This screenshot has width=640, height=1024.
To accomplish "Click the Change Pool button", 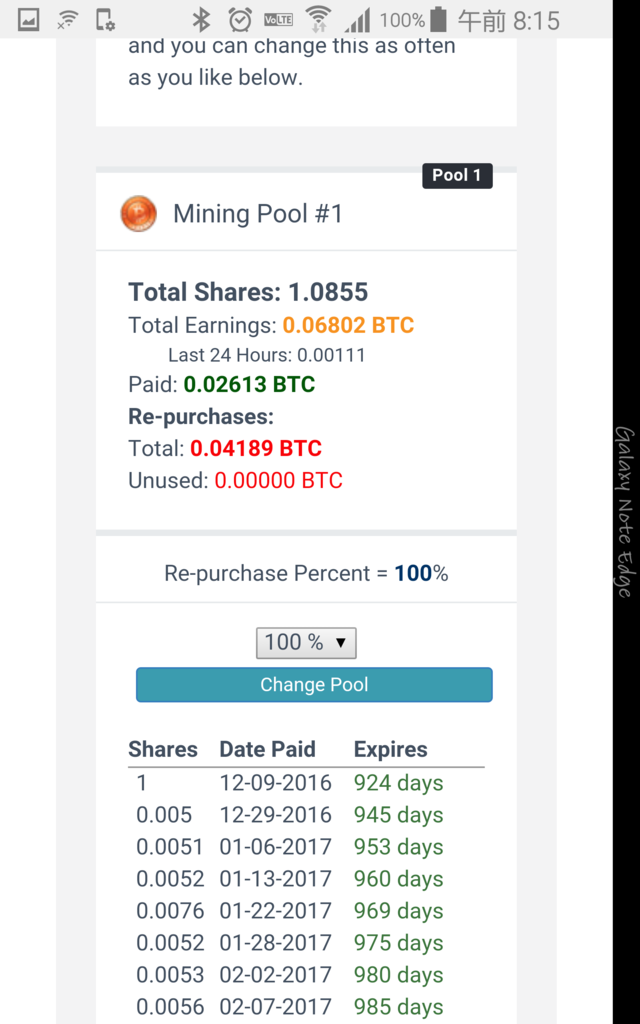I will 314,684.
